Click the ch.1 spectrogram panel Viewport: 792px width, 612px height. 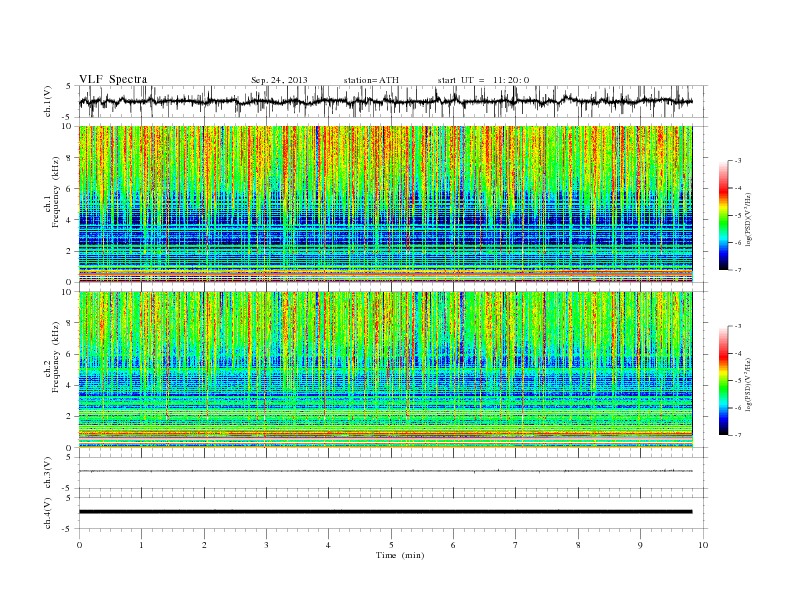point(385,204)
